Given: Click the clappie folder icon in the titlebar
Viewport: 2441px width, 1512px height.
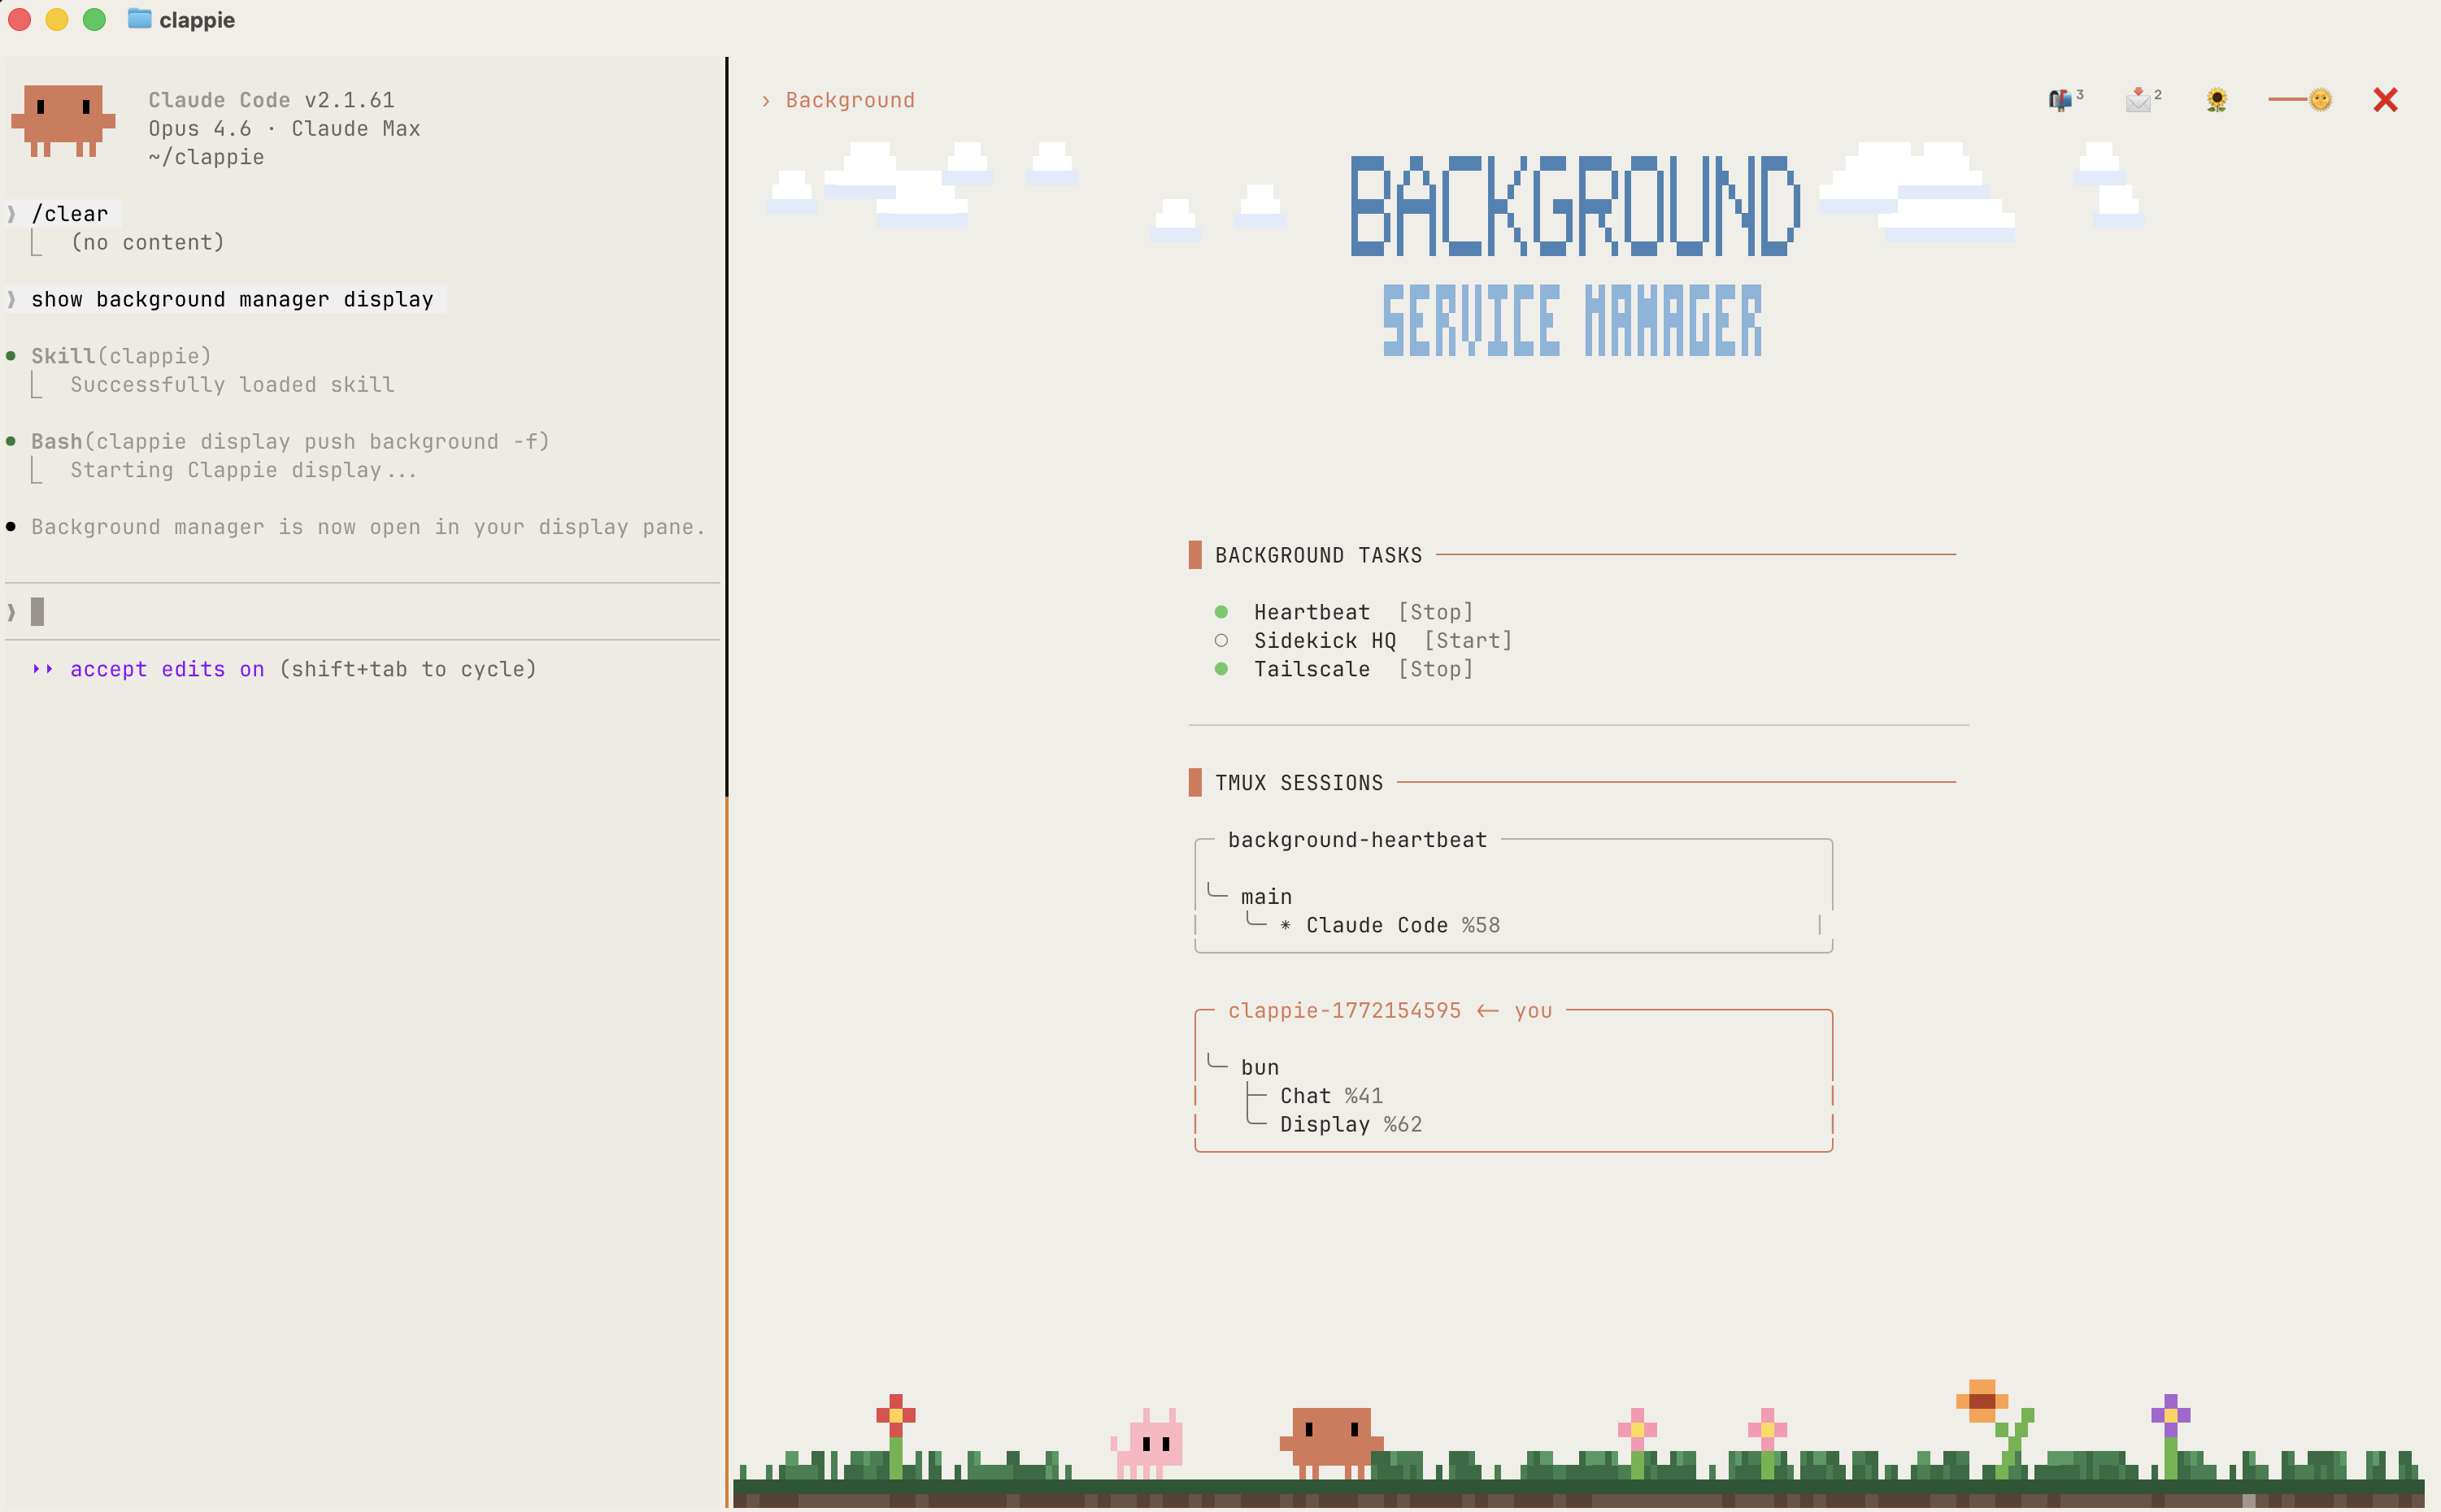Looking at the screenshot, I should pos(138,19).
